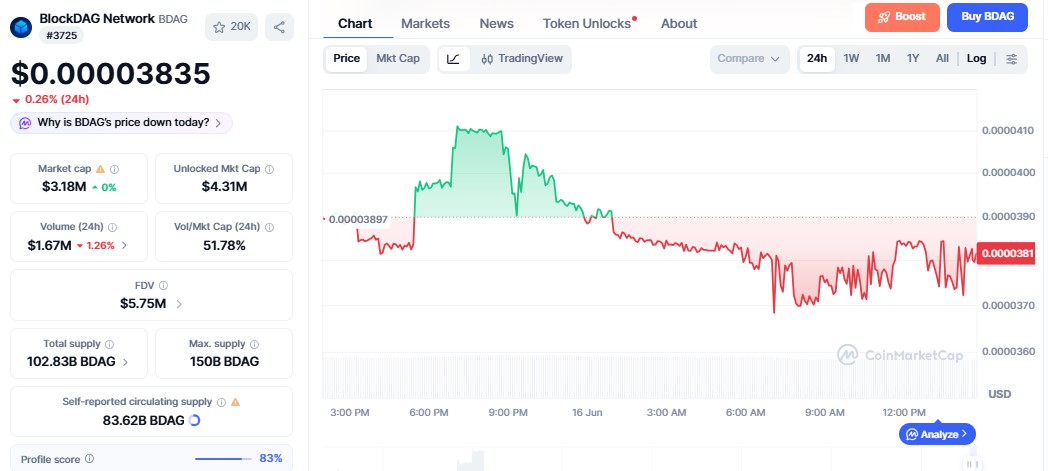Switch to TradingView chart view
Viewport: 1048px width, 471px height.
[x=522, y=59]
